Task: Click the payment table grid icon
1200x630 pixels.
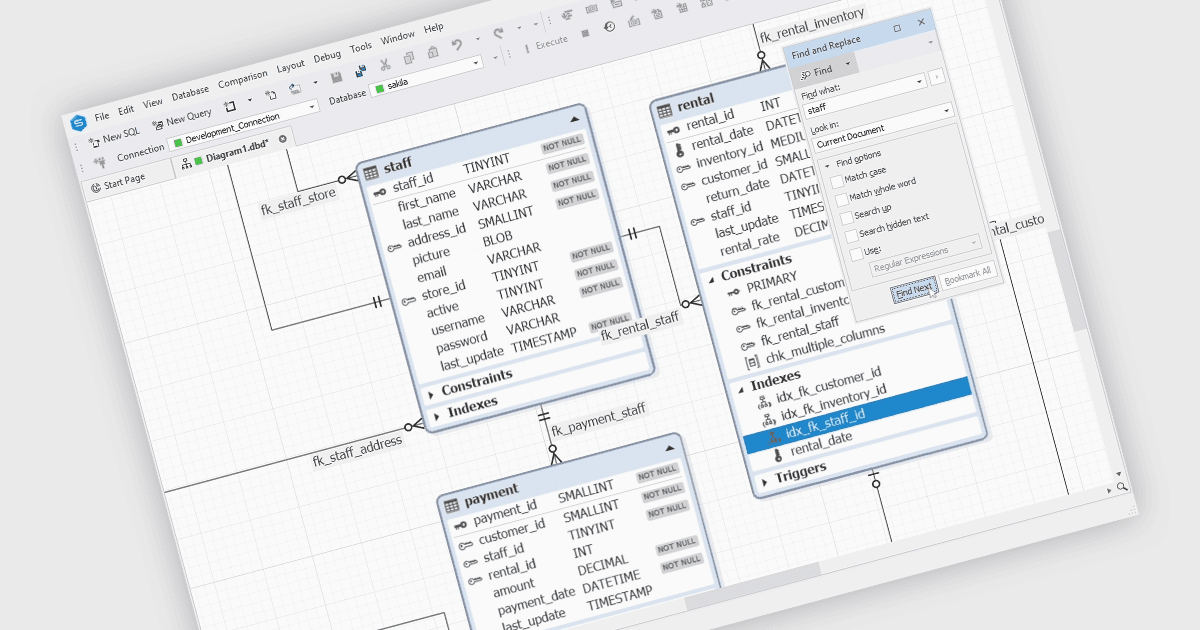Action: (451, 504)
